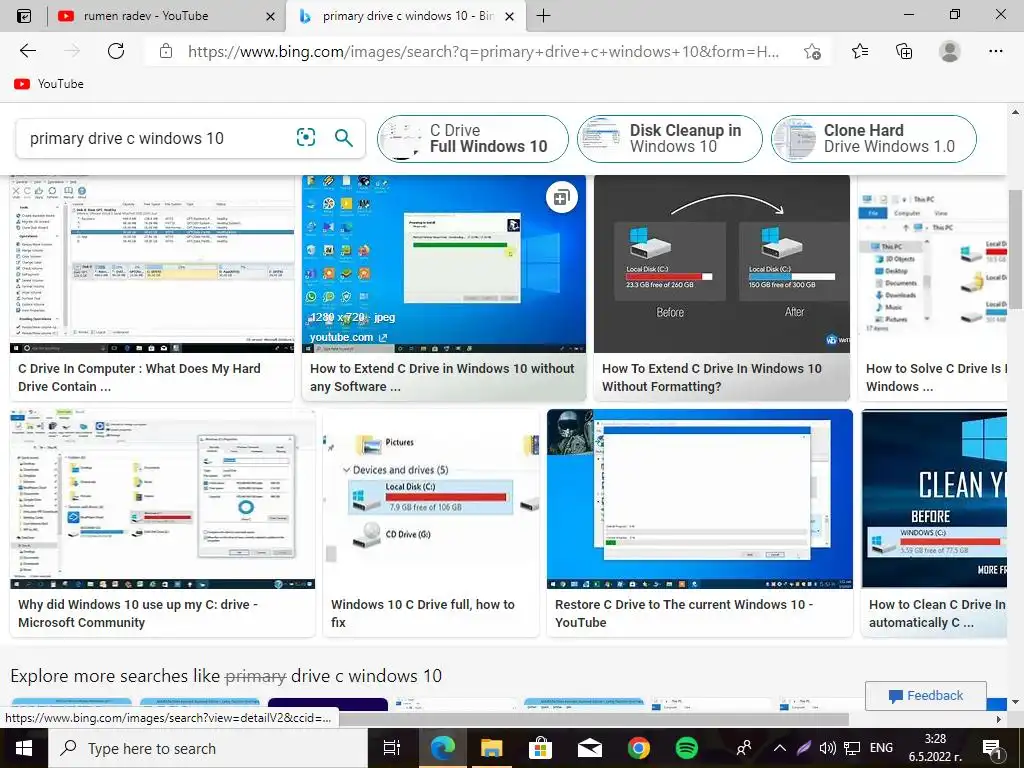Select Clone Hard Drive Windows 1.0 suggestion
This screenshot has width=1024, height=768.
(x=874, y=138)
